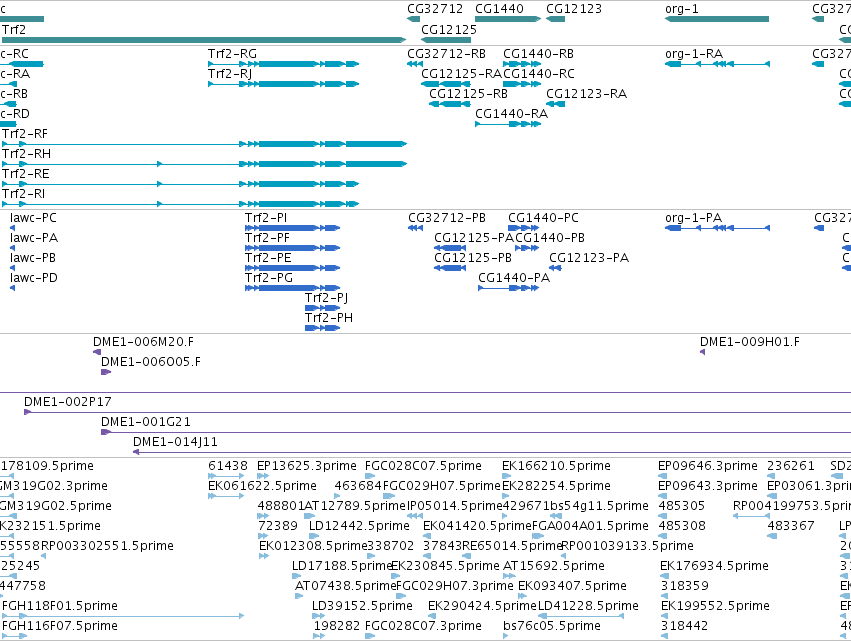
Task: Click transcript CG32712-RB
Action: [x=415, y=64]
